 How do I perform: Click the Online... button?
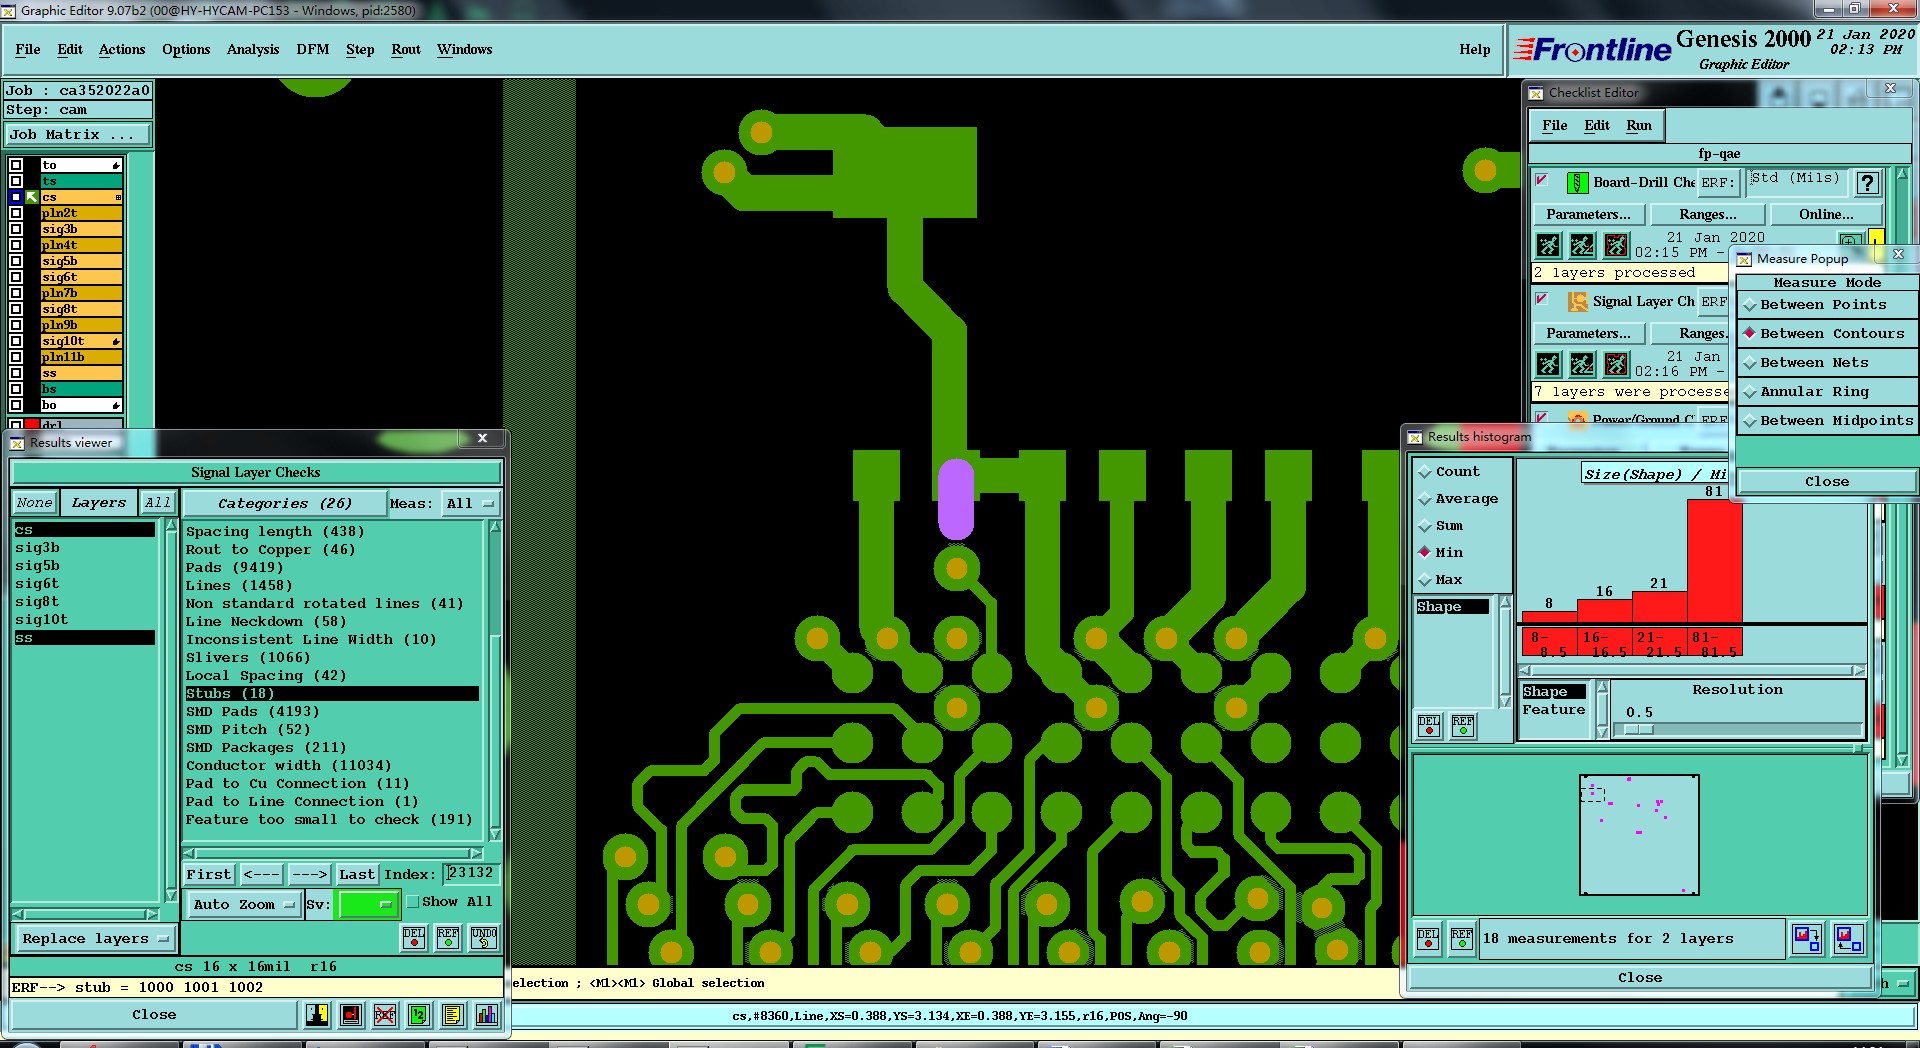[1826, 214]
